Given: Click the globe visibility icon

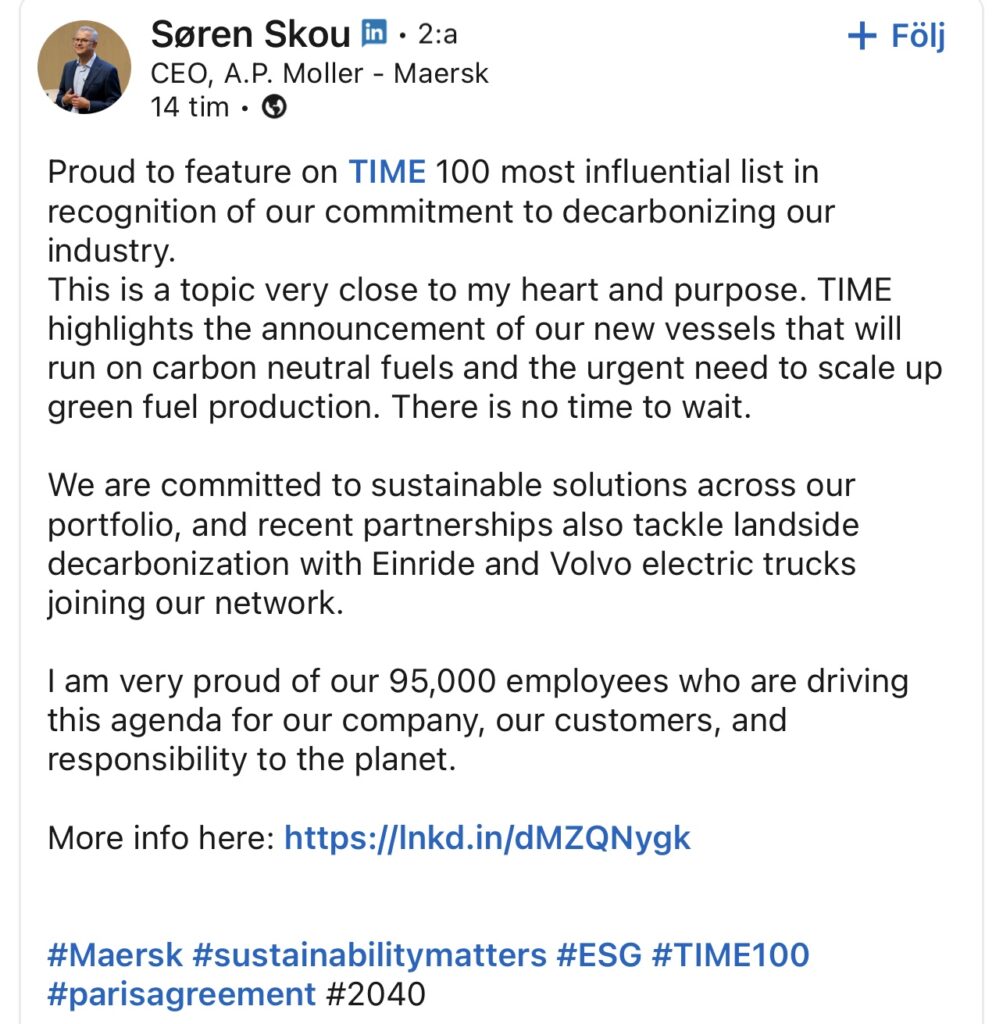Looking at the screenshot, I should coord(274,106).
